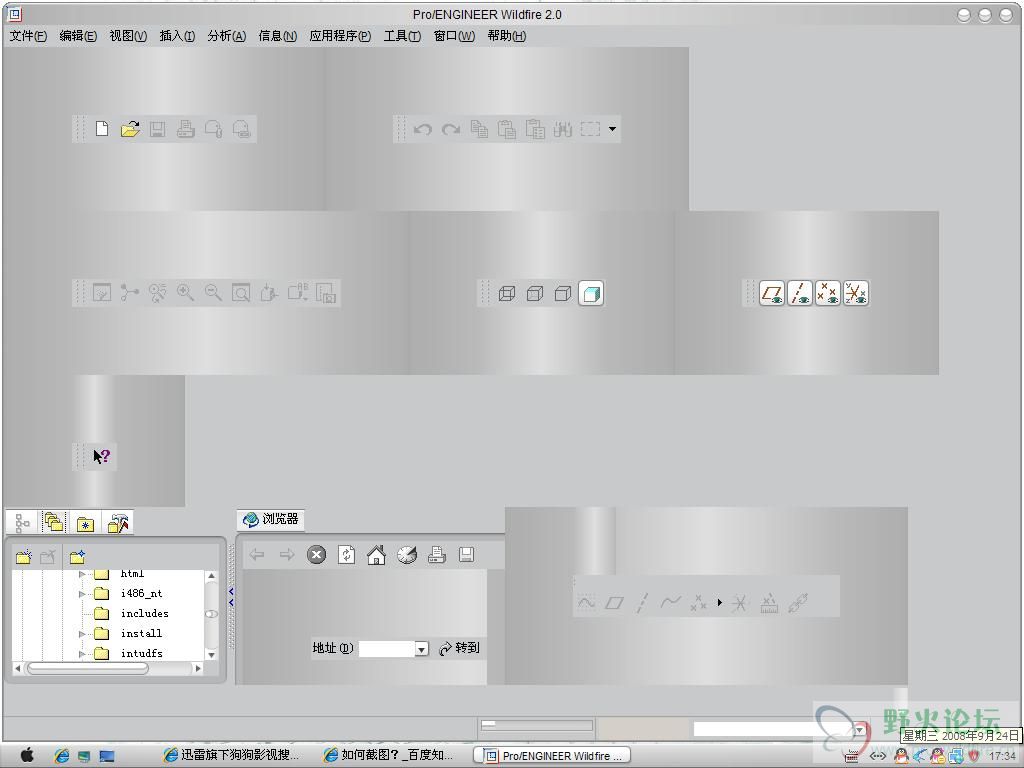Click the Redo arrow icon
This screenshot has height=768, width=1024.
click(451, 129)
